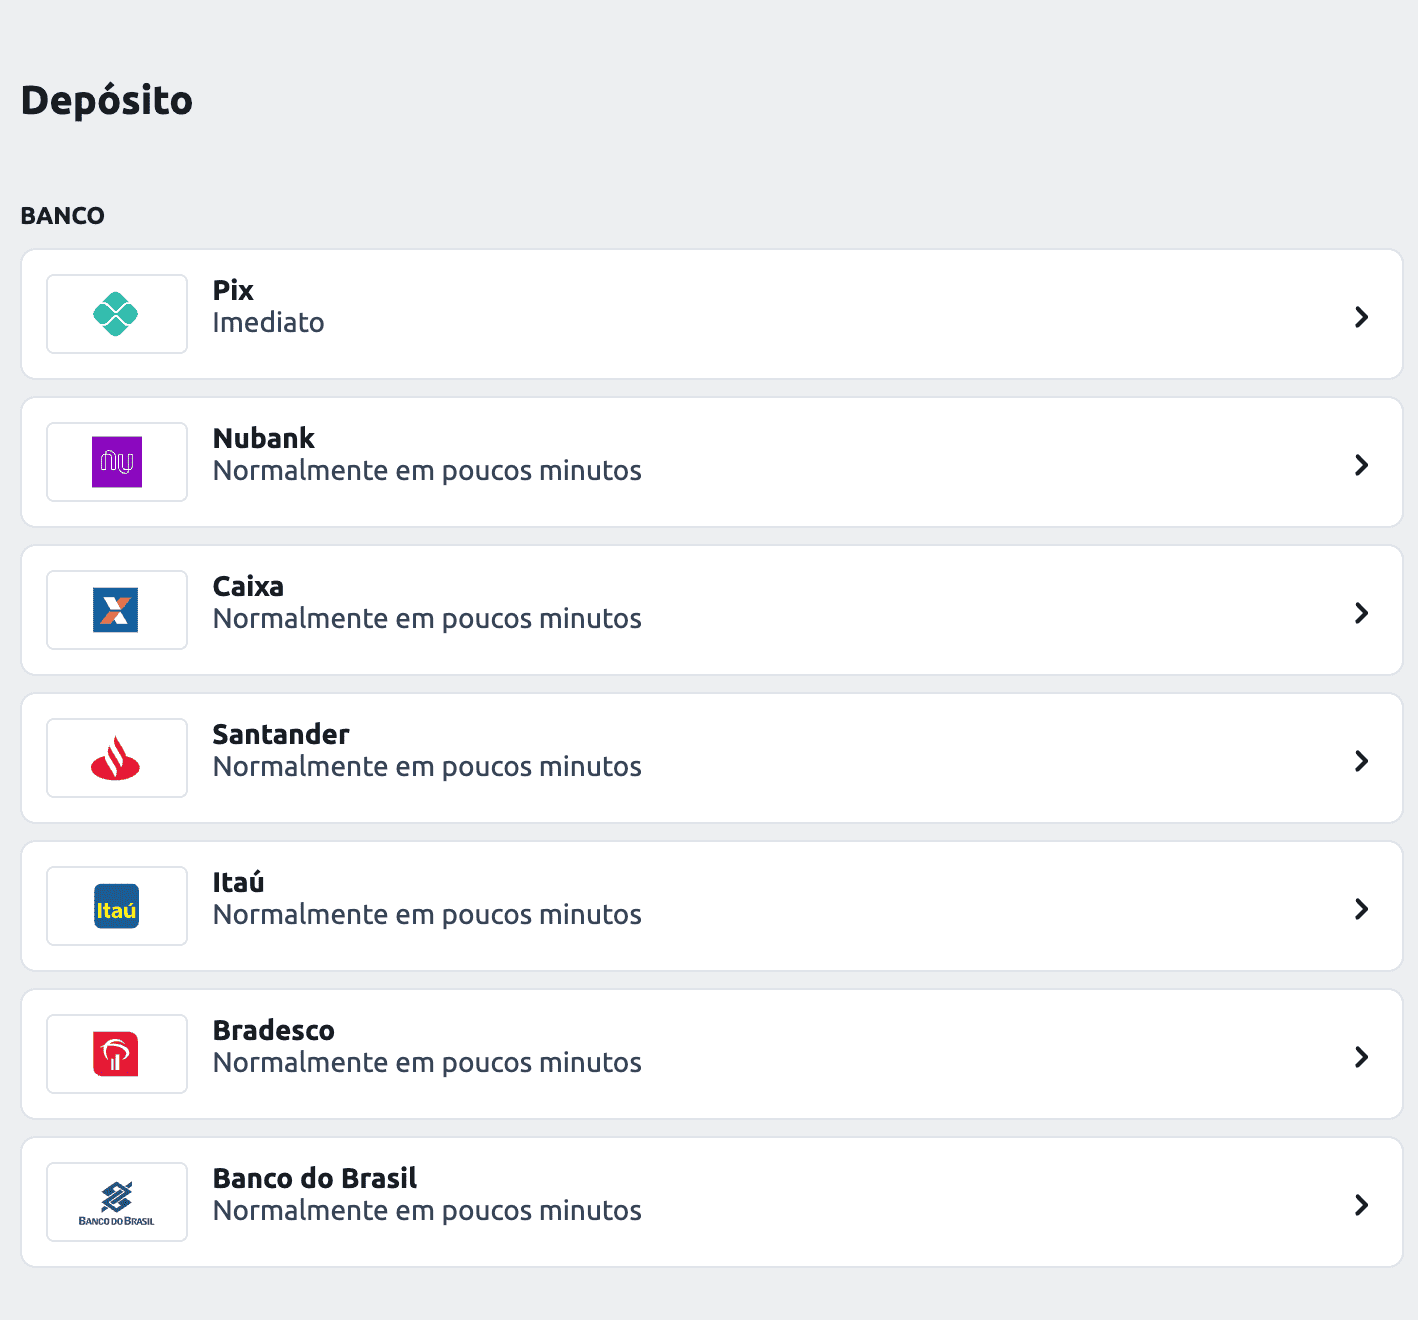This screenshot has width=1418, height=1320.
Task: Click the red Santander flame logo
Action: tap(116, 758)
